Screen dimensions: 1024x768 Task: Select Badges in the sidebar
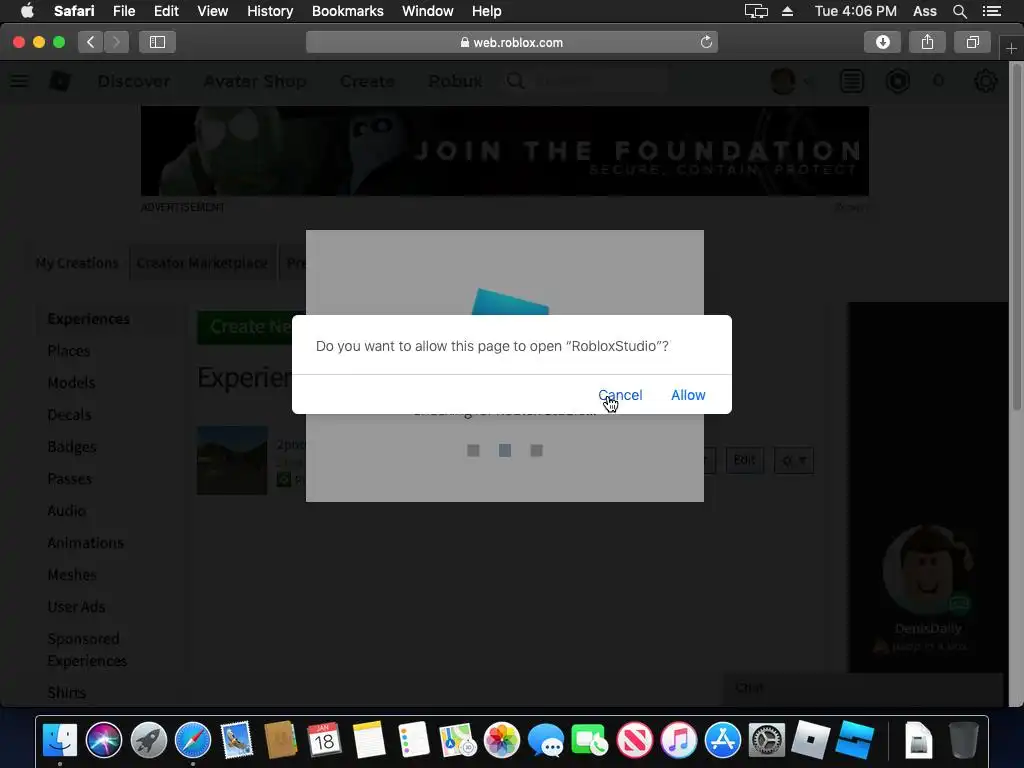(72, 447)
